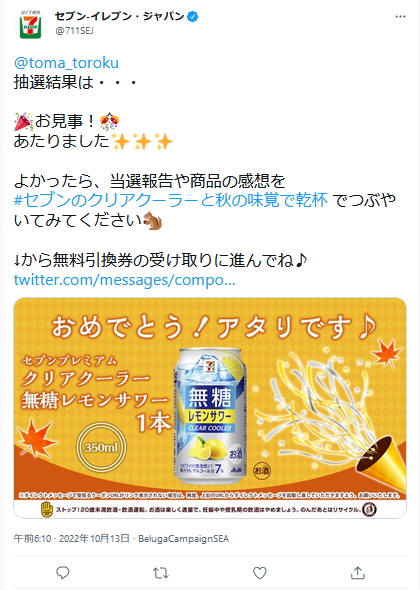Open the セブン‐イレブン・ジャパン account name
Image resolution: width=420 pixels, height=590 pixels.
pos(120,16)
